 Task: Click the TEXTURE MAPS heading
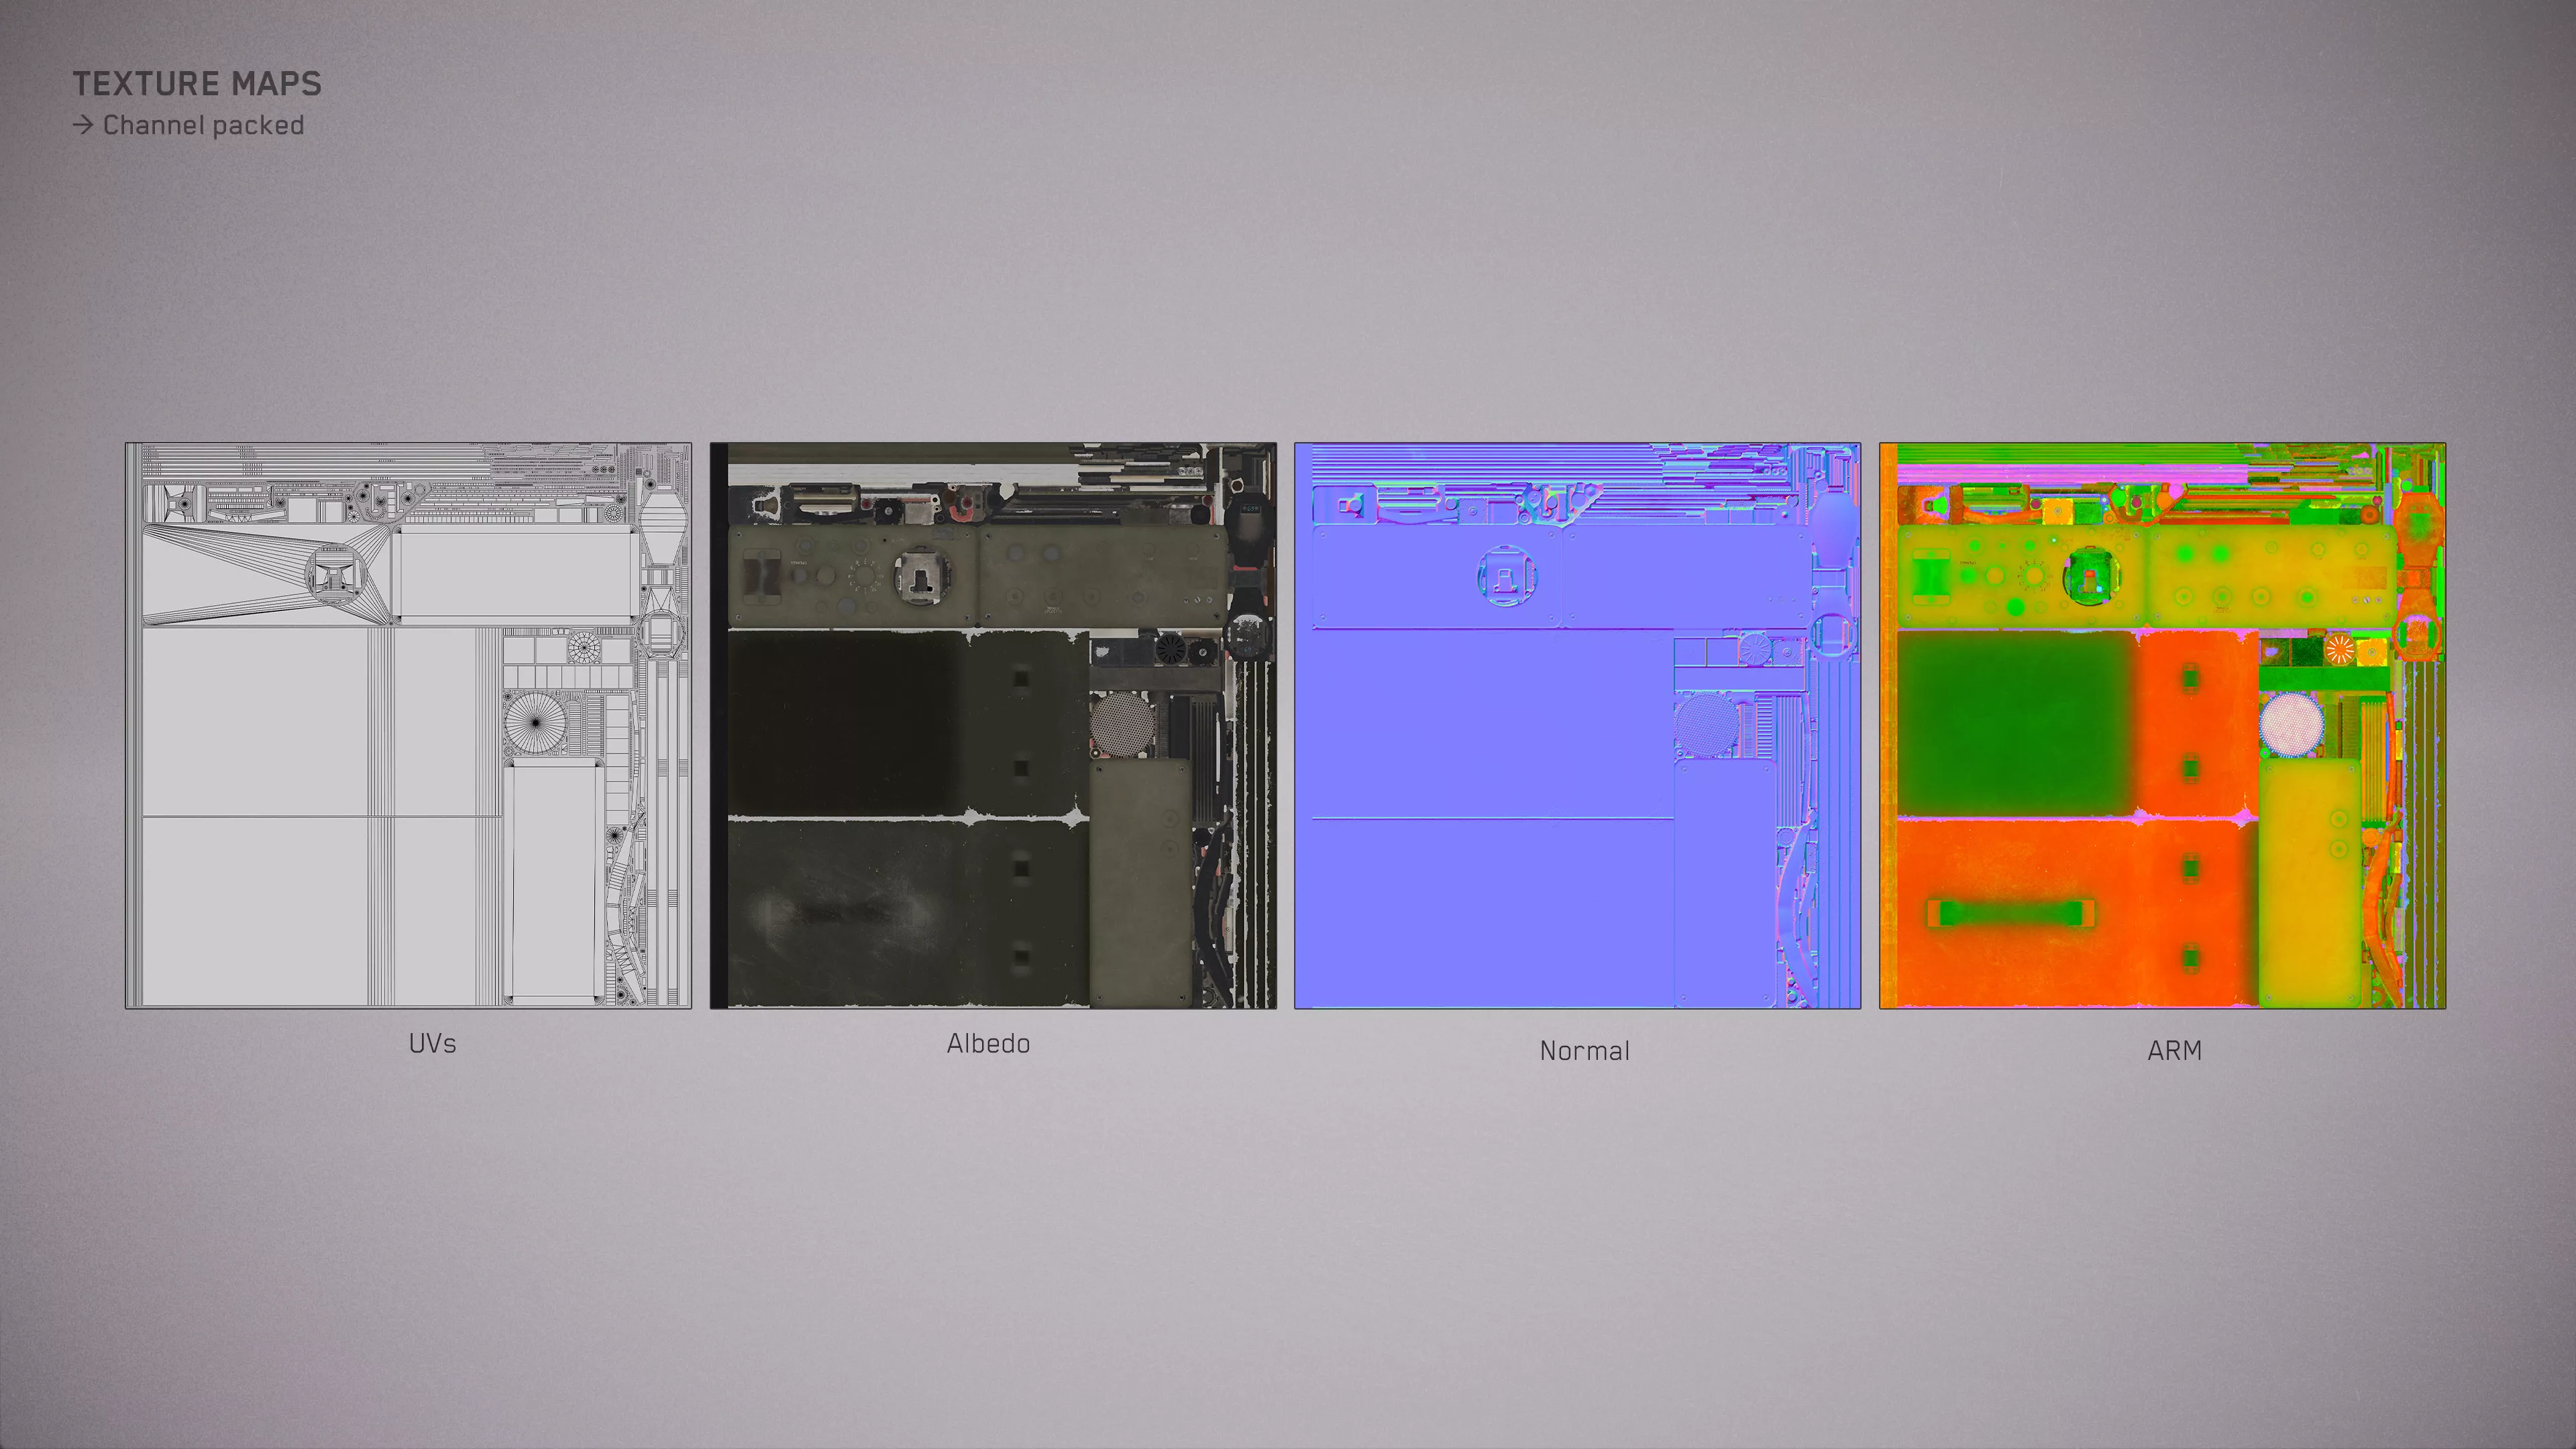pyautogui.click(x=197, y=84)
